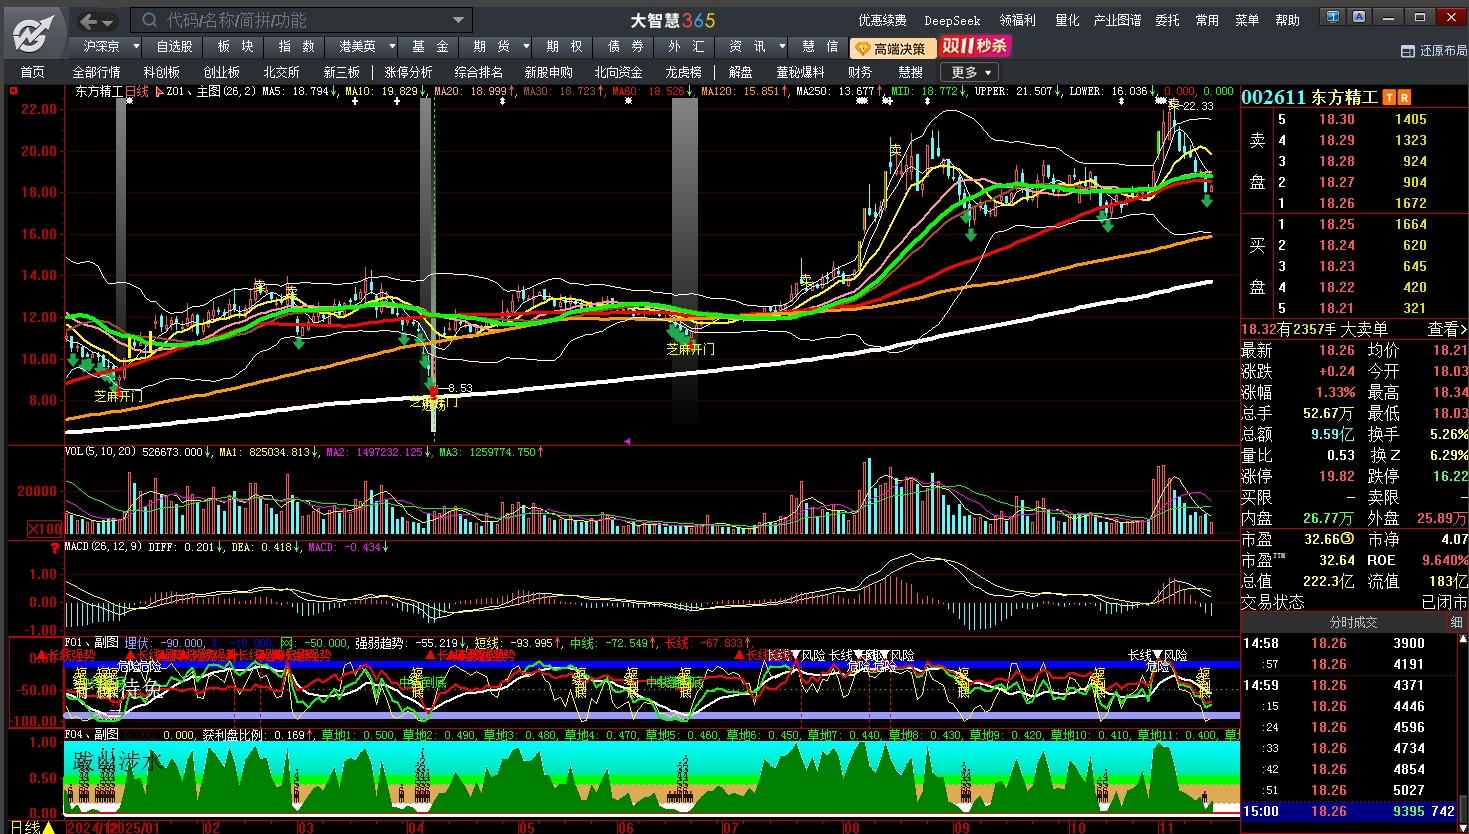1469x834 pixels.
Task: Click the red flag indicator icon
Action: pyautogui.click(x=159, y=91)
